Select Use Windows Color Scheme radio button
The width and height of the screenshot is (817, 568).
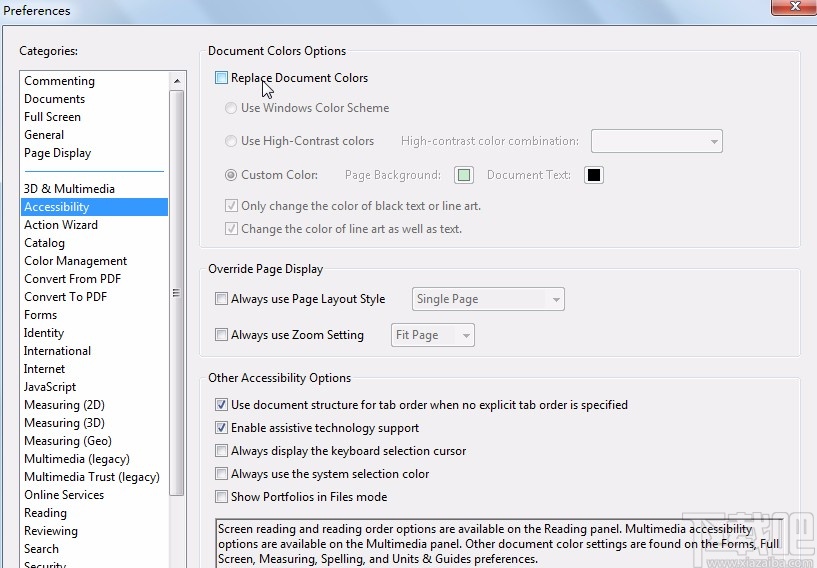click(x=230, y=108)
